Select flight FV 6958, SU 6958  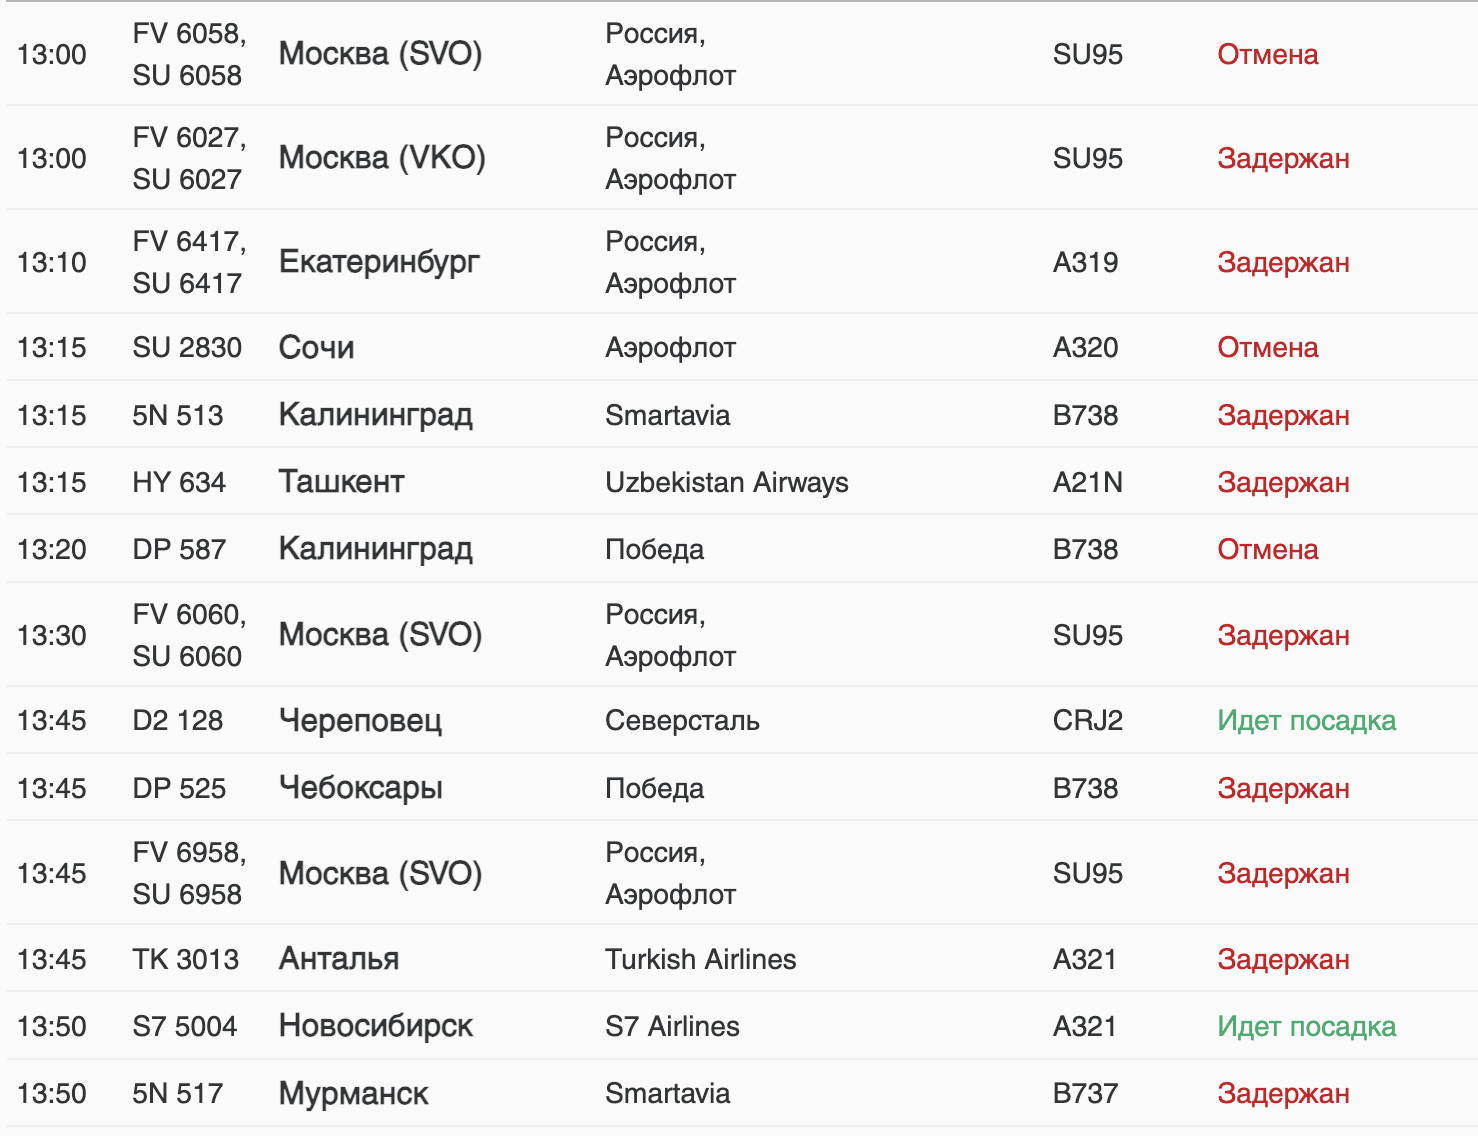pyautogui.click(x=189, y=873)
